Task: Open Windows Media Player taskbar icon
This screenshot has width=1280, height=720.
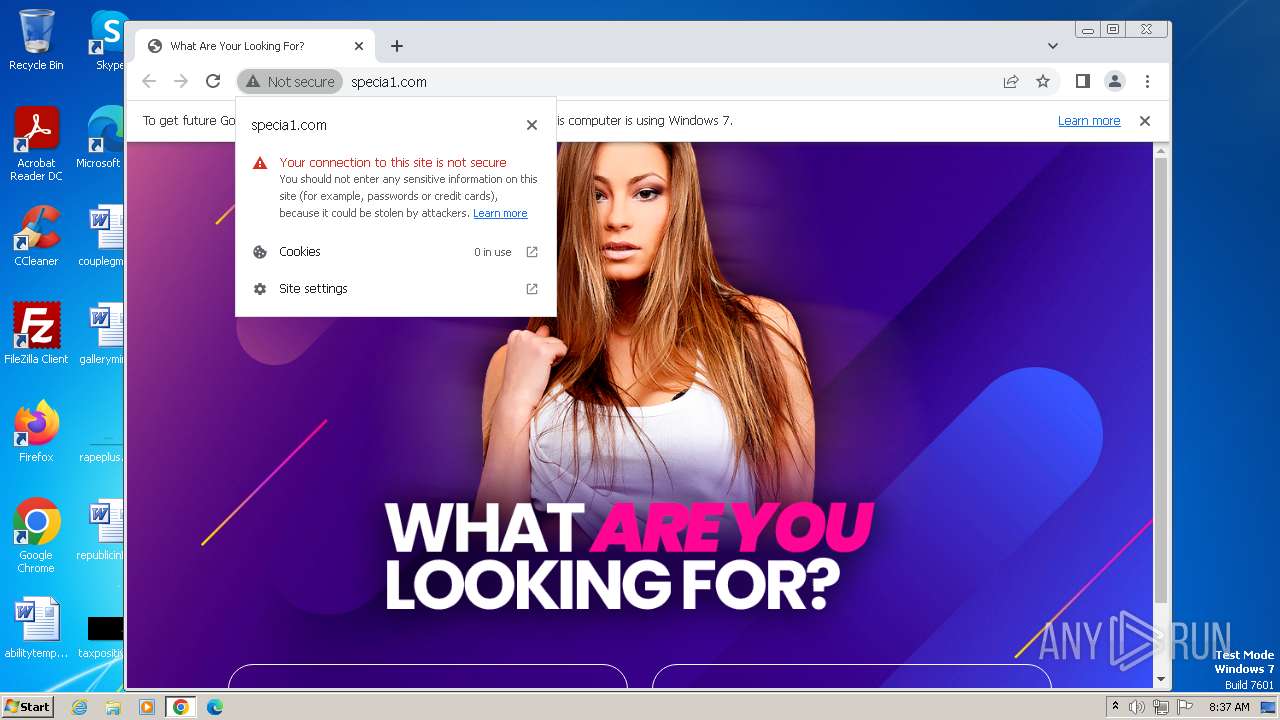Action: 147,707
